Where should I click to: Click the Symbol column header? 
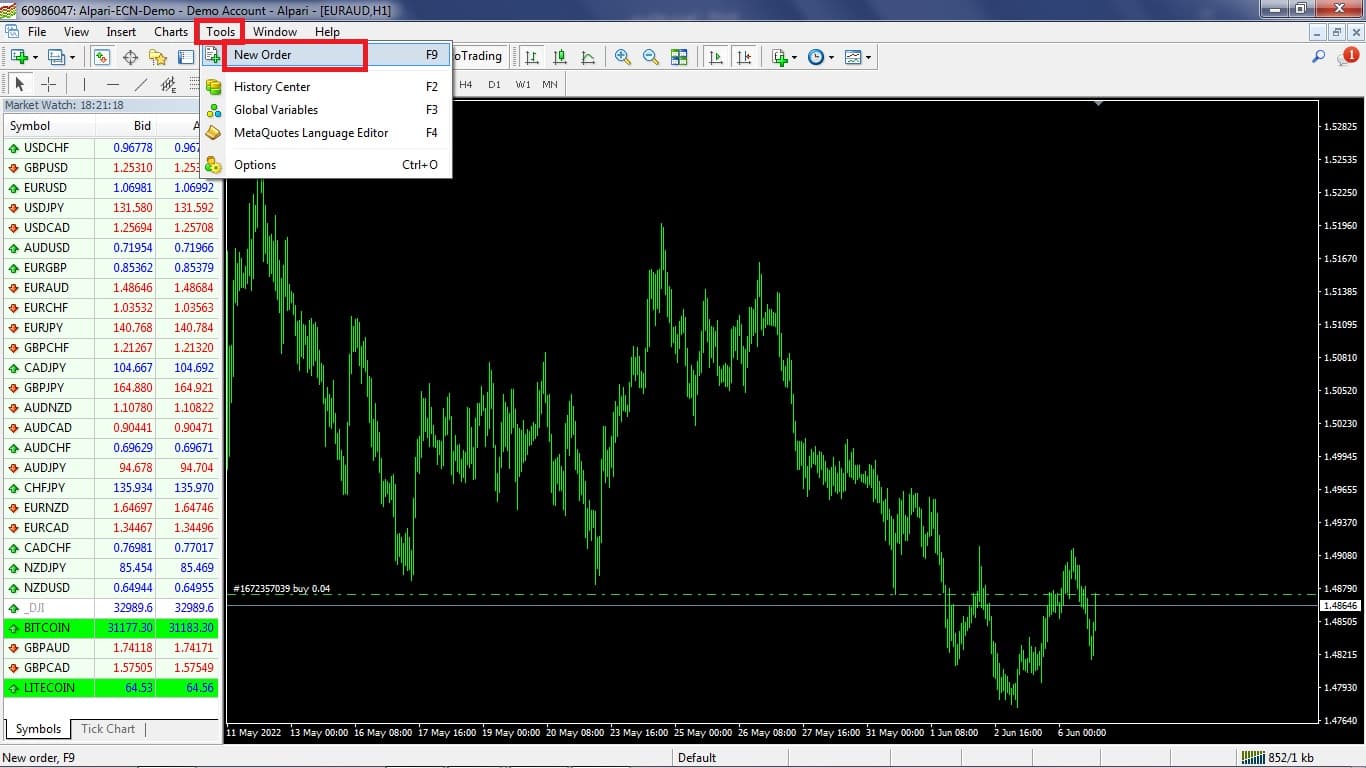coord(49,126)
